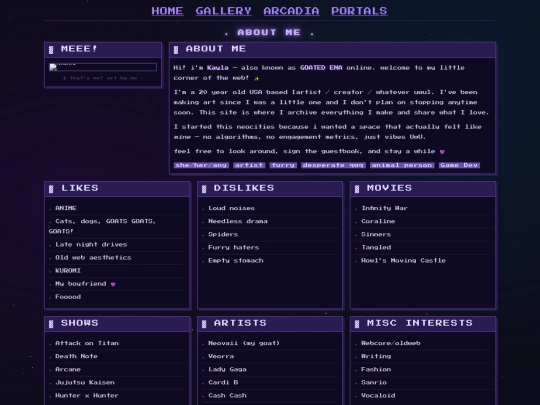Click 'Vocaloid' in Misc Interests
This screenshot has width=540, height=405.
[378, 395]
